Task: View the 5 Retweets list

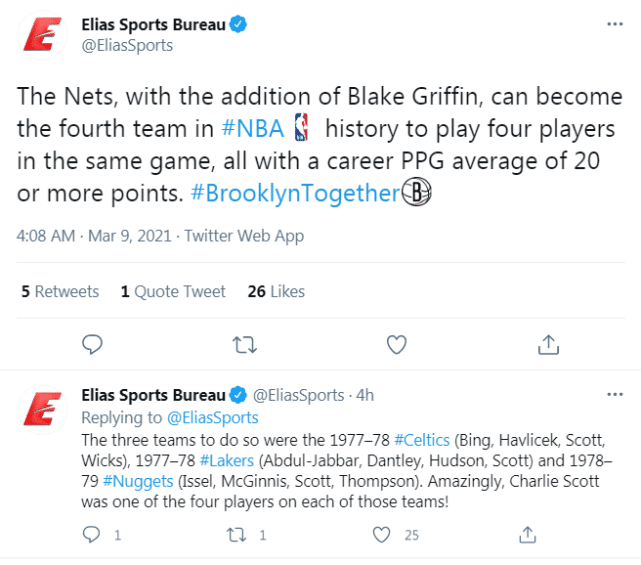Action: coord(60,291)
